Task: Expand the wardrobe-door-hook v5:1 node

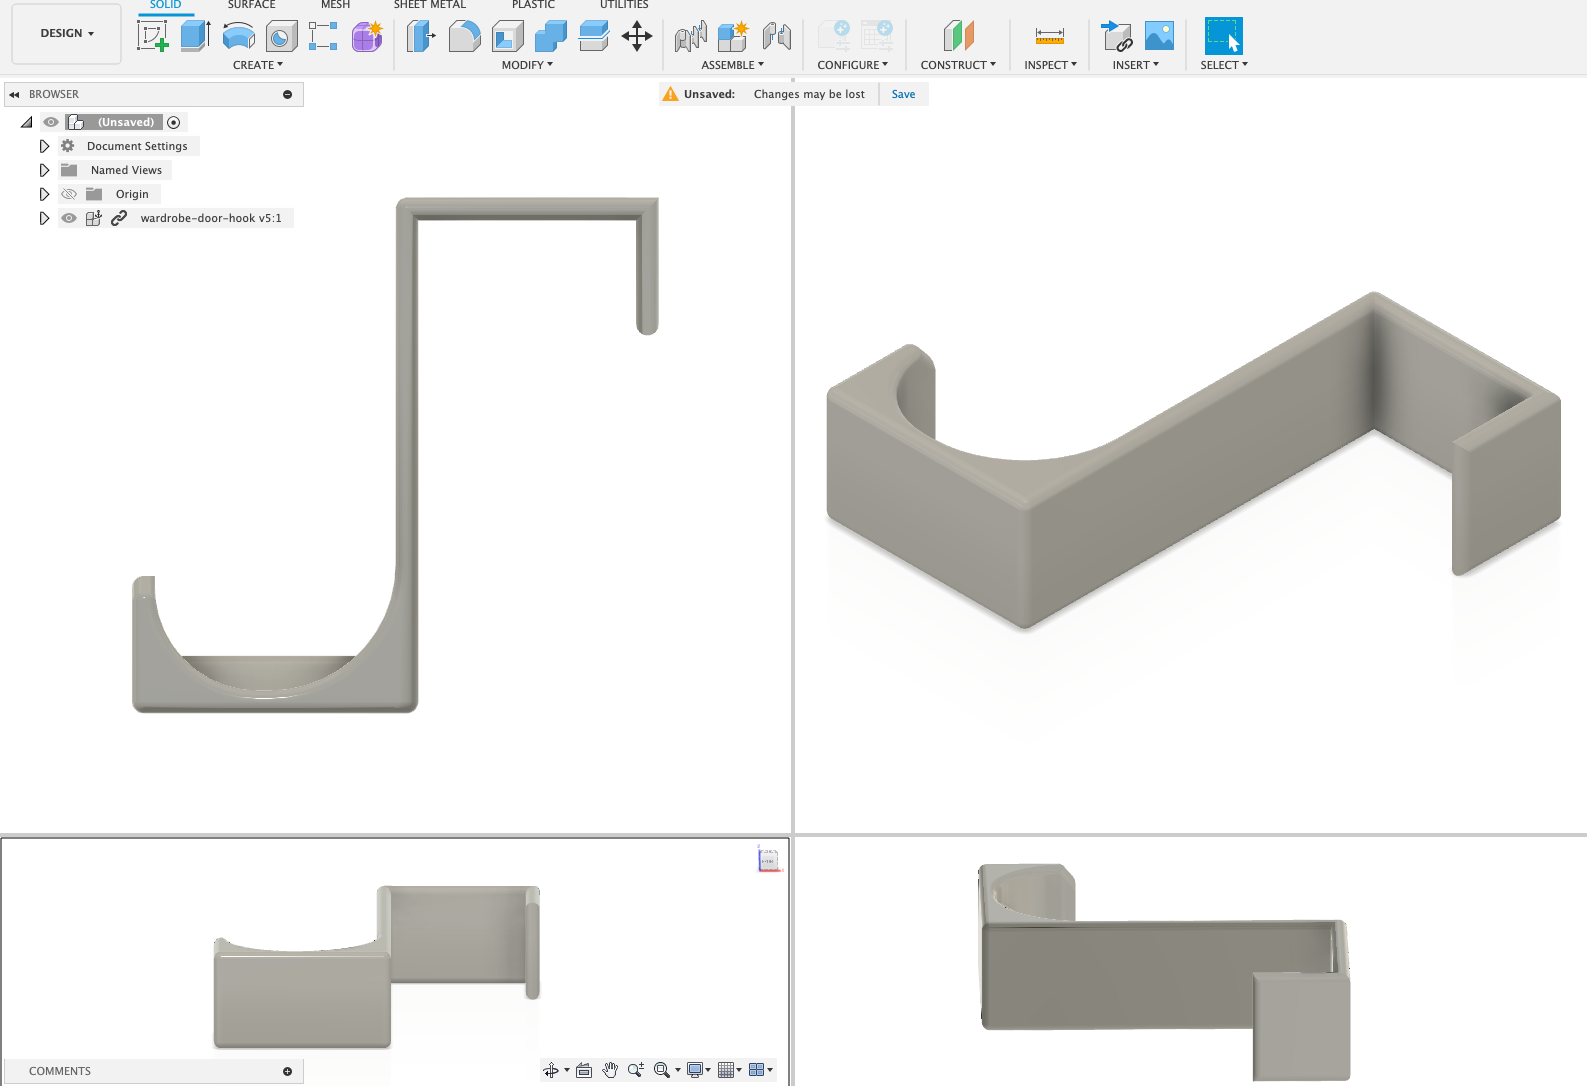Action: (44, 218)
